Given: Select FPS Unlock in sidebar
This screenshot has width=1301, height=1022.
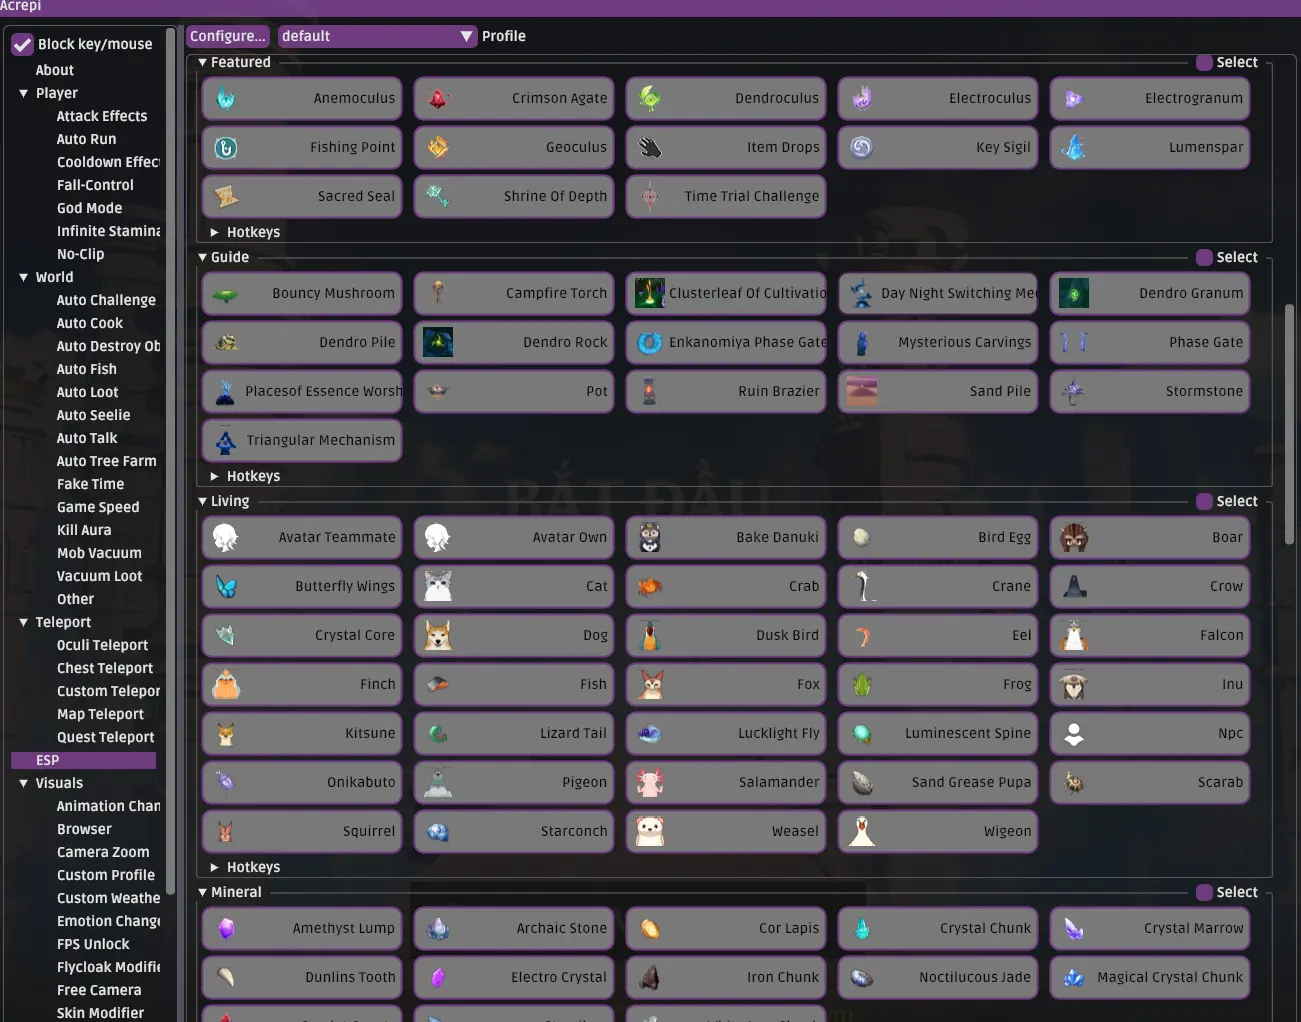Looking at the screenshot, I should [x=93, y=944].
